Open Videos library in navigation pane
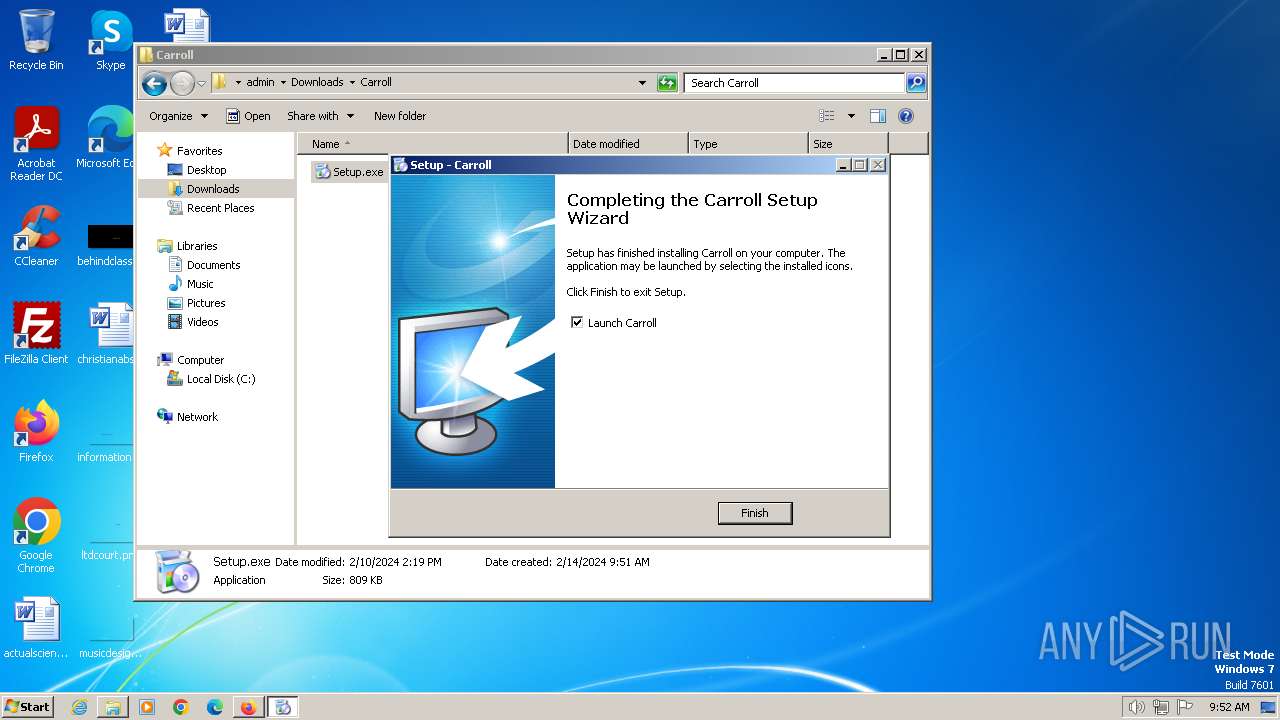Viewport: 1280px width, 720px height. [x=202, y=322]
